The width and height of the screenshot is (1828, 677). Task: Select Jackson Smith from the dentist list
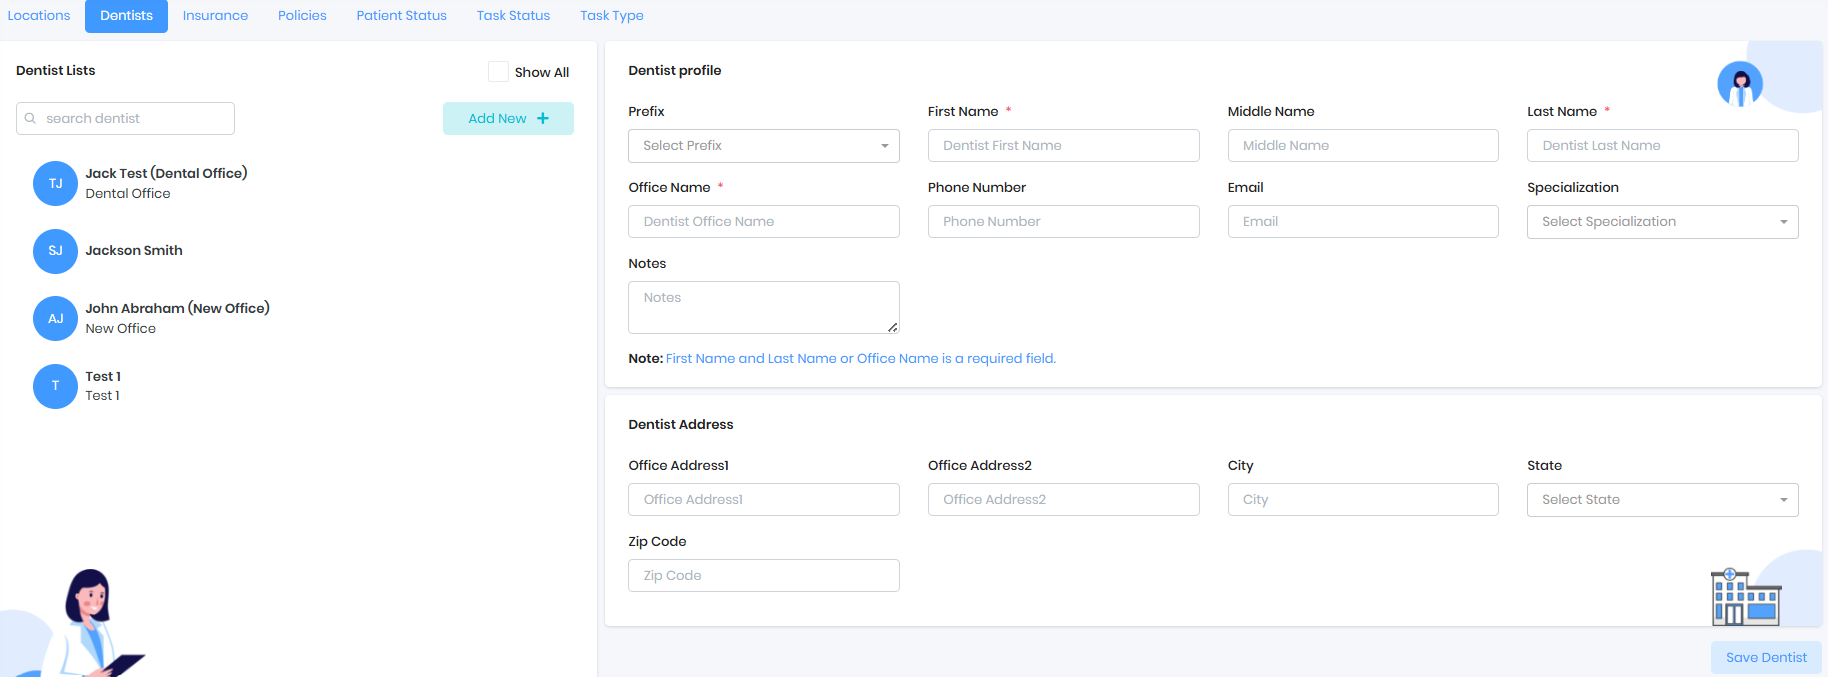pos(134,251)
